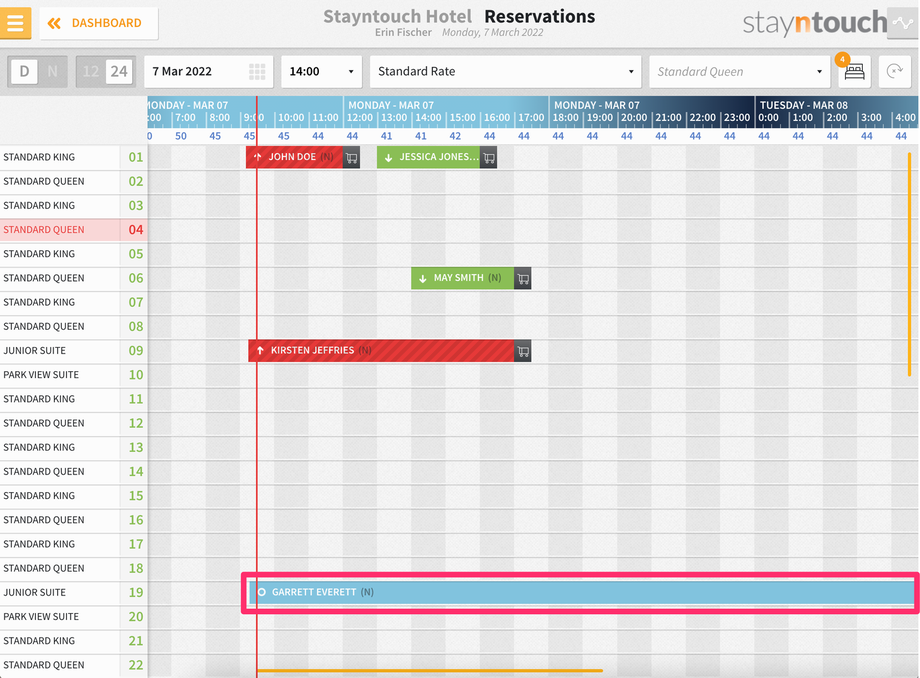The height and width of the screenshot is (678, 920).
Task: Open the Standard Rate dropdown
Action: (506, 72)
